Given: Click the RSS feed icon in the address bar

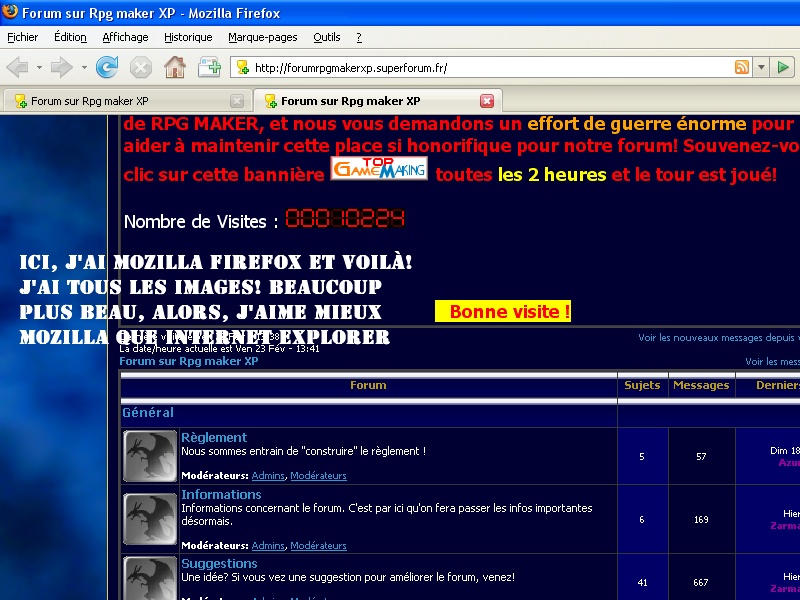Looking at the screenshot, I should click(x=742, y=67).
